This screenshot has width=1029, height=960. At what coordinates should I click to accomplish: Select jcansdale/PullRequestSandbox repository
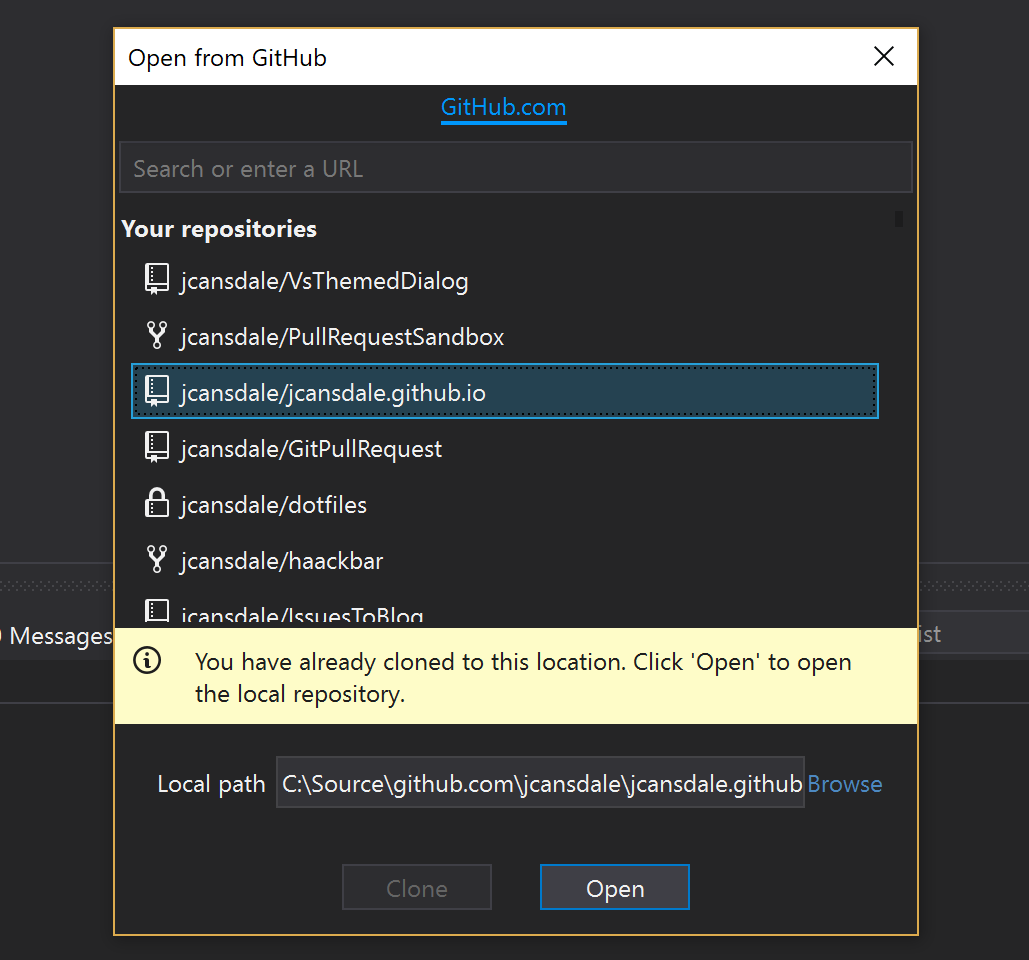coord(505,335)
